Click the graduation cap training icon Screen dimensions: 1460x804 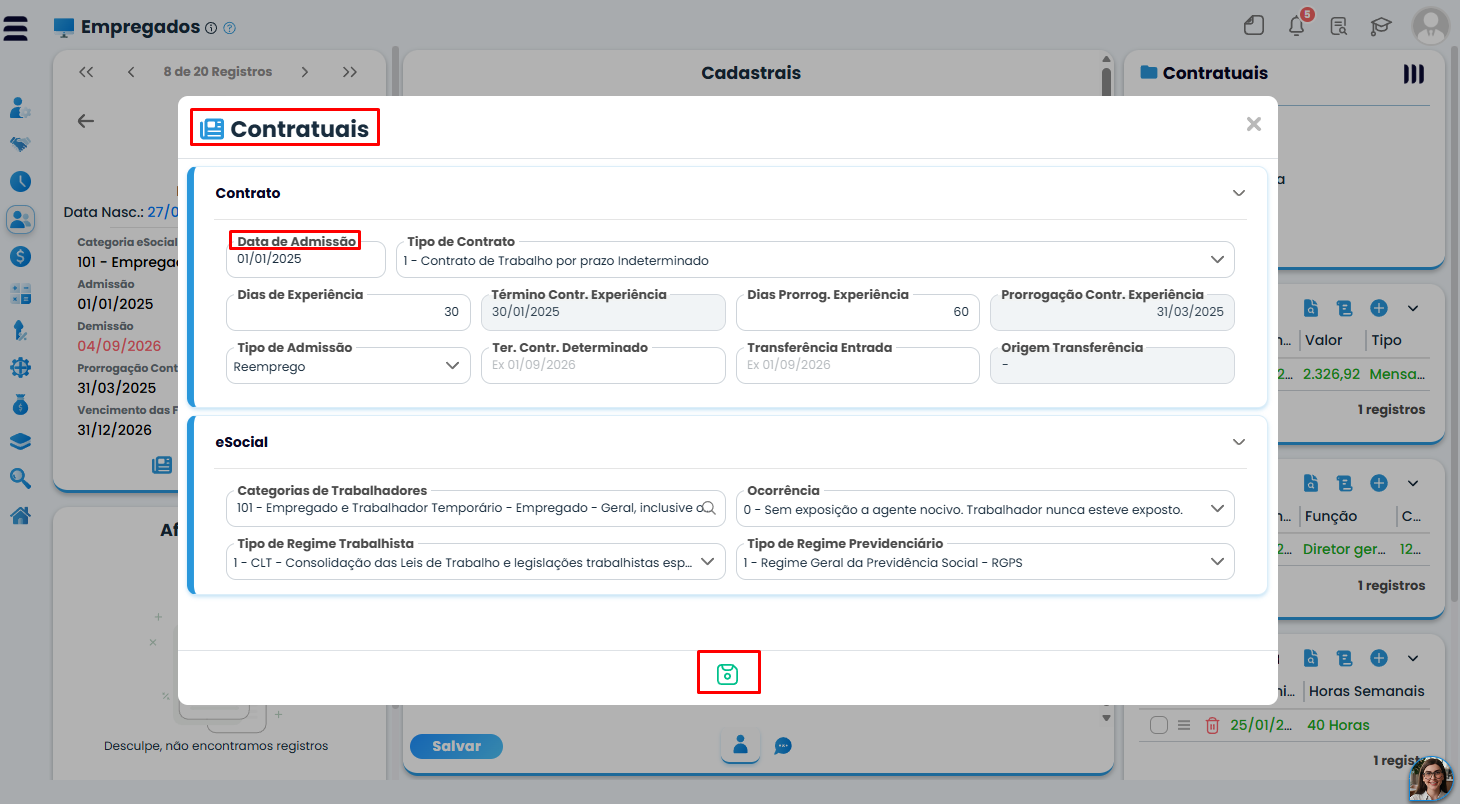[x=1381, y=26]
